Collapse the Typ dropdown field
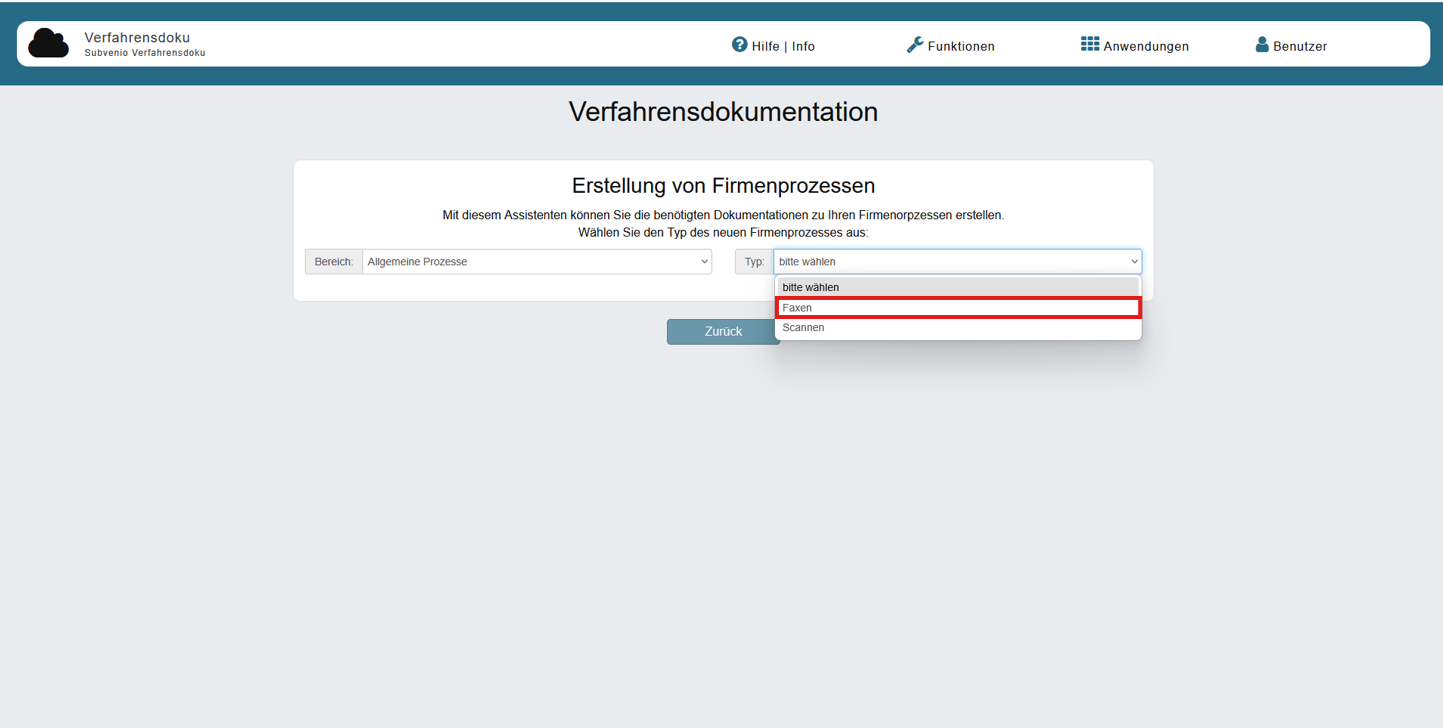Viewport: 1443px width, 728px height. [x=957, y=262]
